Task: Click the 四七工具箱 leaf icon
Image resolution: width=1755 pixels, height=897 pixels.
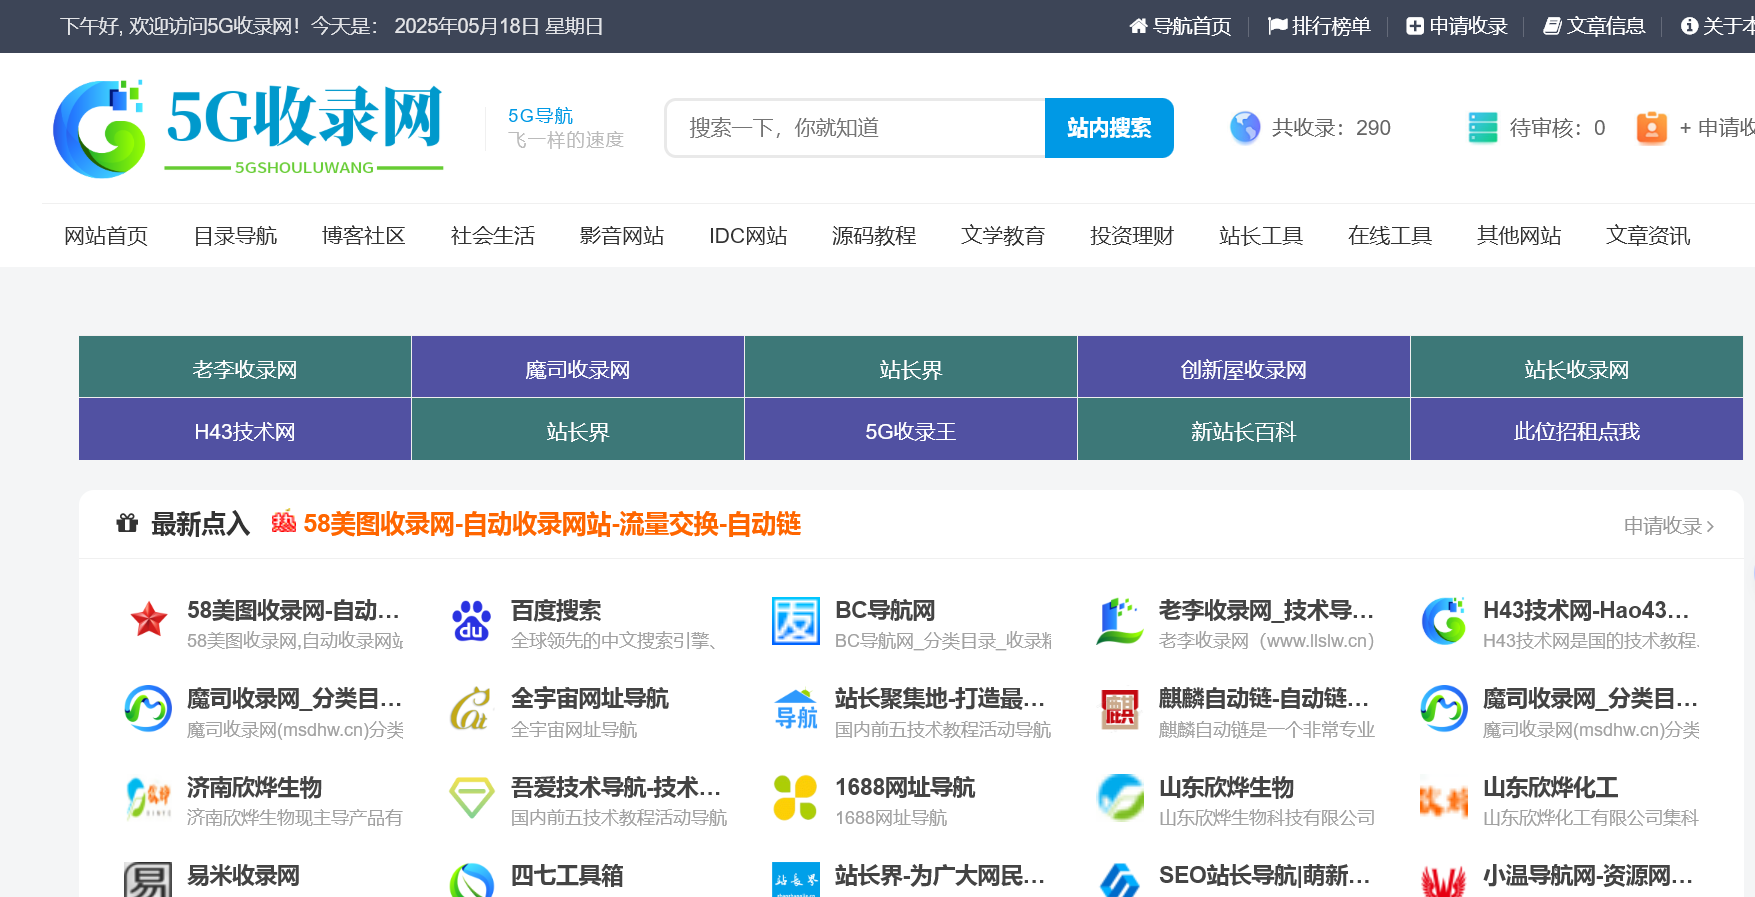Action: click(x=472, y=881)
